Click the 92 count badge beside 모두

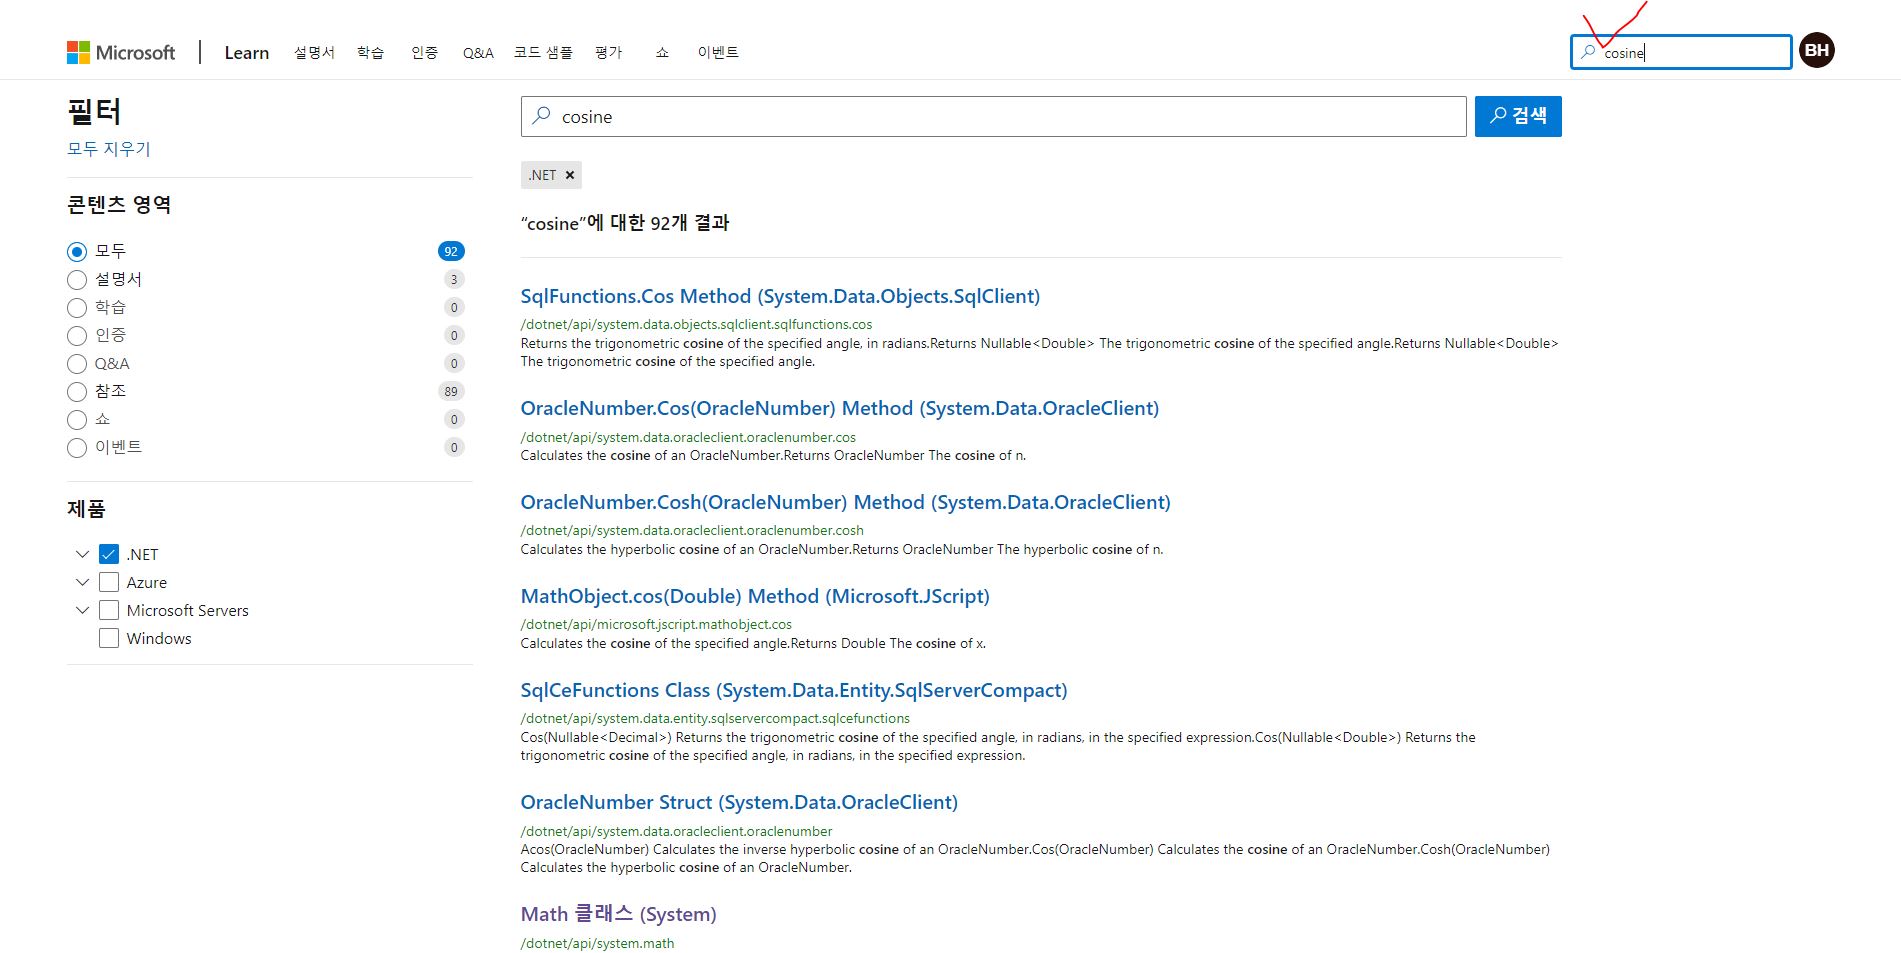coord(451,251)
